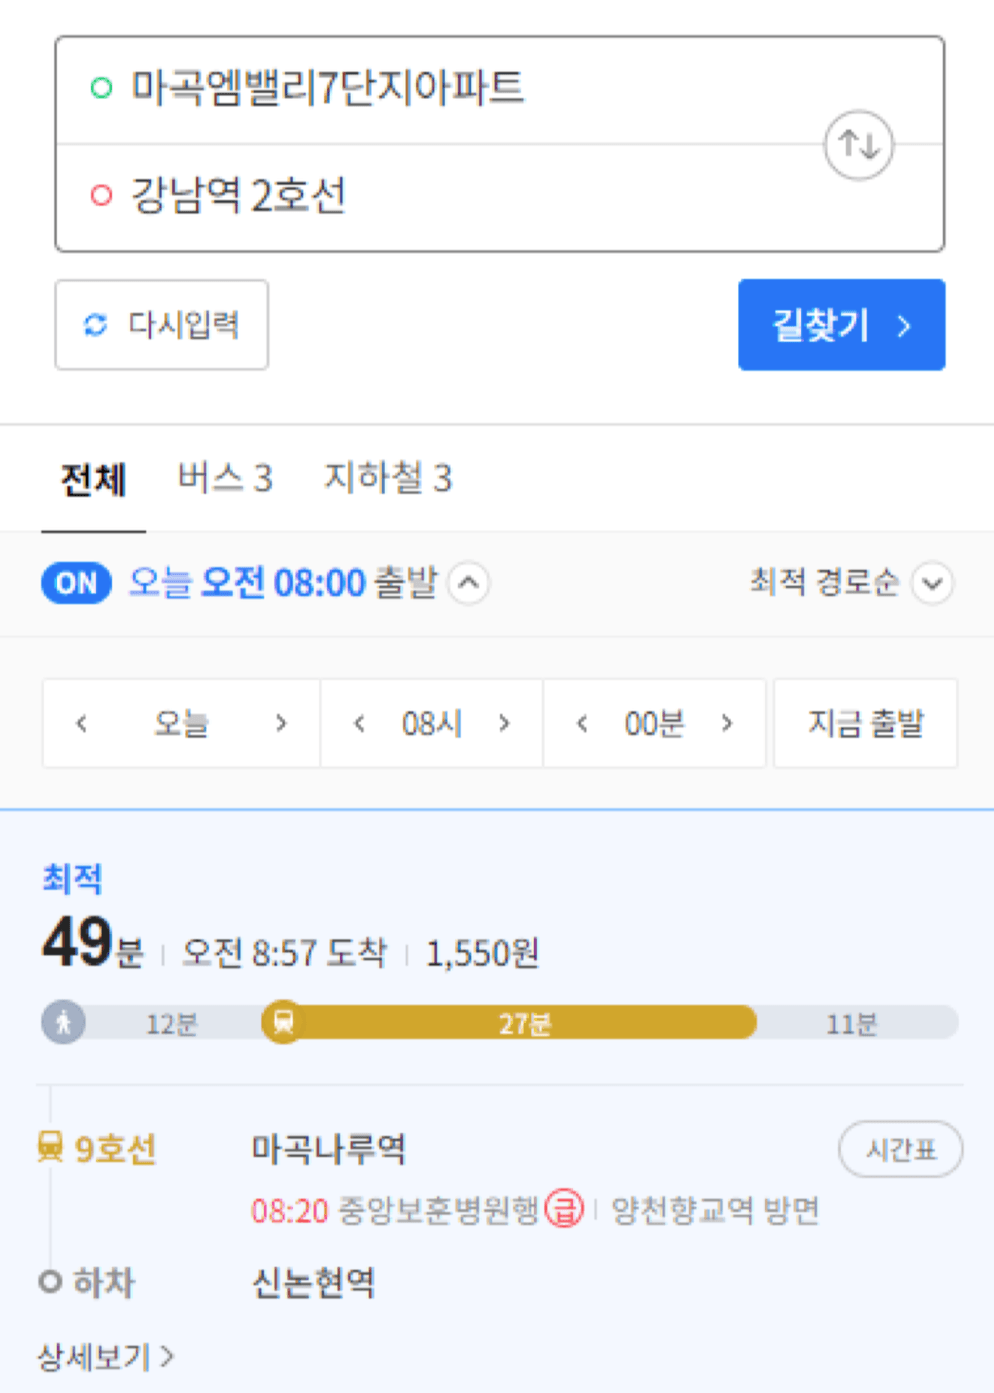Screen dimensions: 994x1393
Task: Toggle the ON departure time switch
Action: point(76,583)
